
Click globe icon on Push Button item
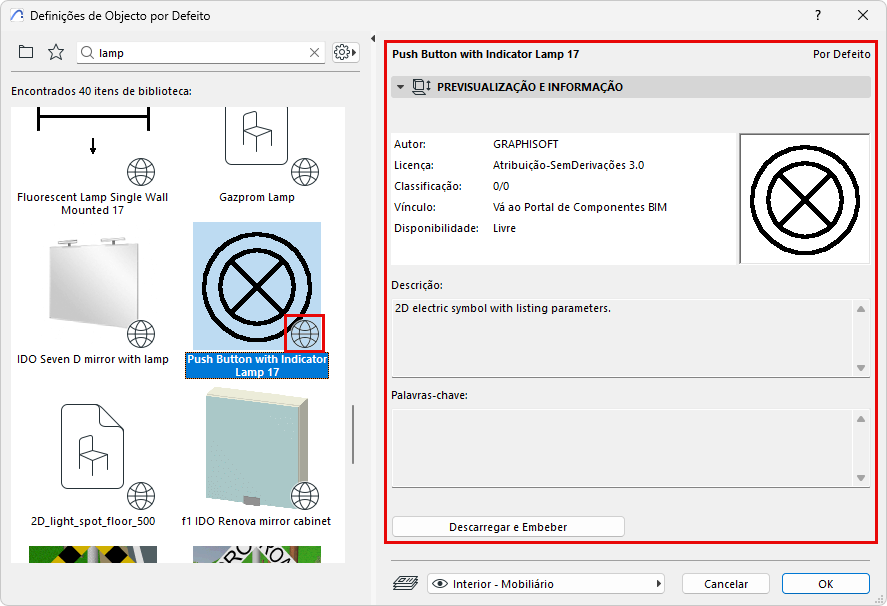click(x=305, y=334)
